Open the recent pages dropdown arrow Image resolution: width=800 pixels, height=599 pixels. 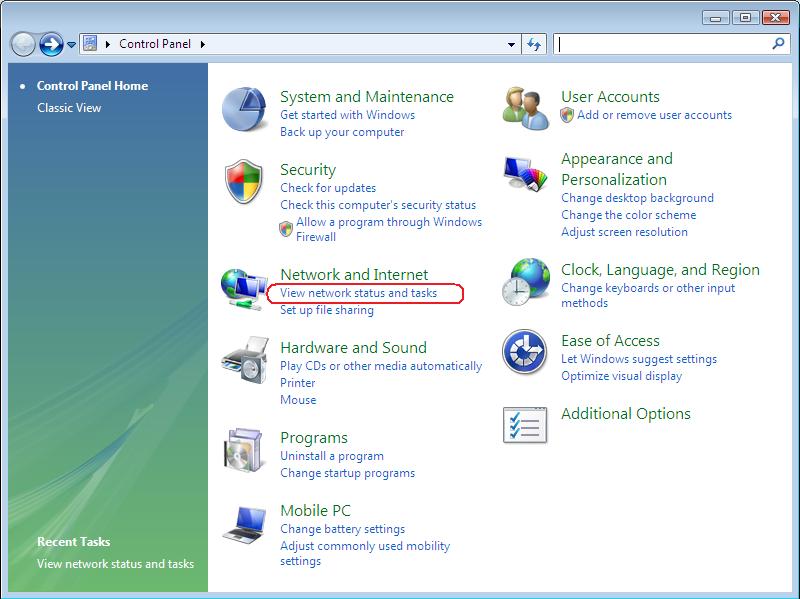coord(72,45)
